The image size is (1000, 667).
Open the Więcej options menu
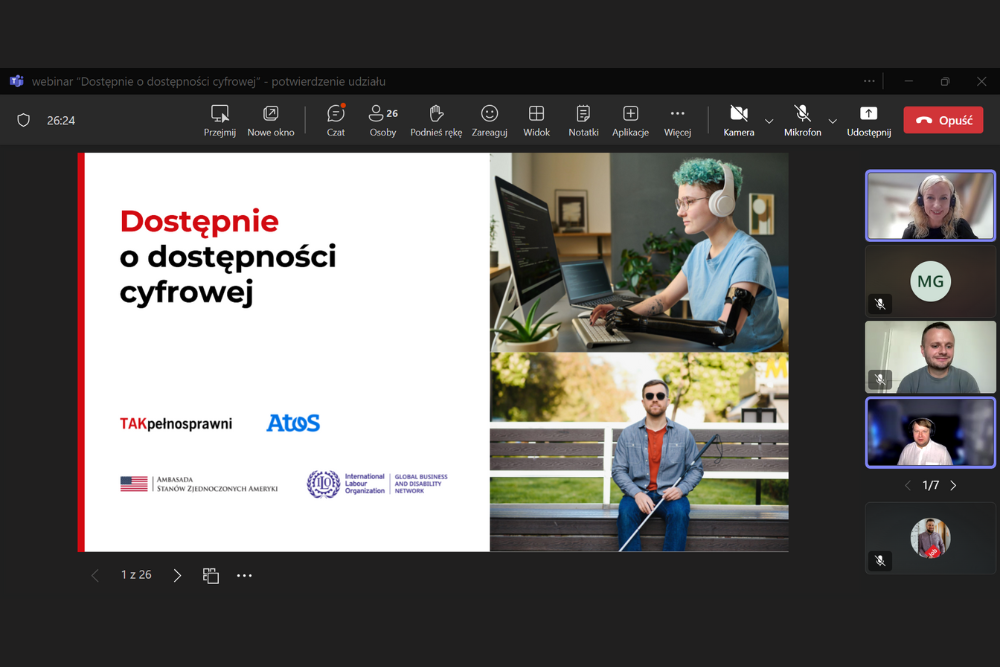point(677,121)
